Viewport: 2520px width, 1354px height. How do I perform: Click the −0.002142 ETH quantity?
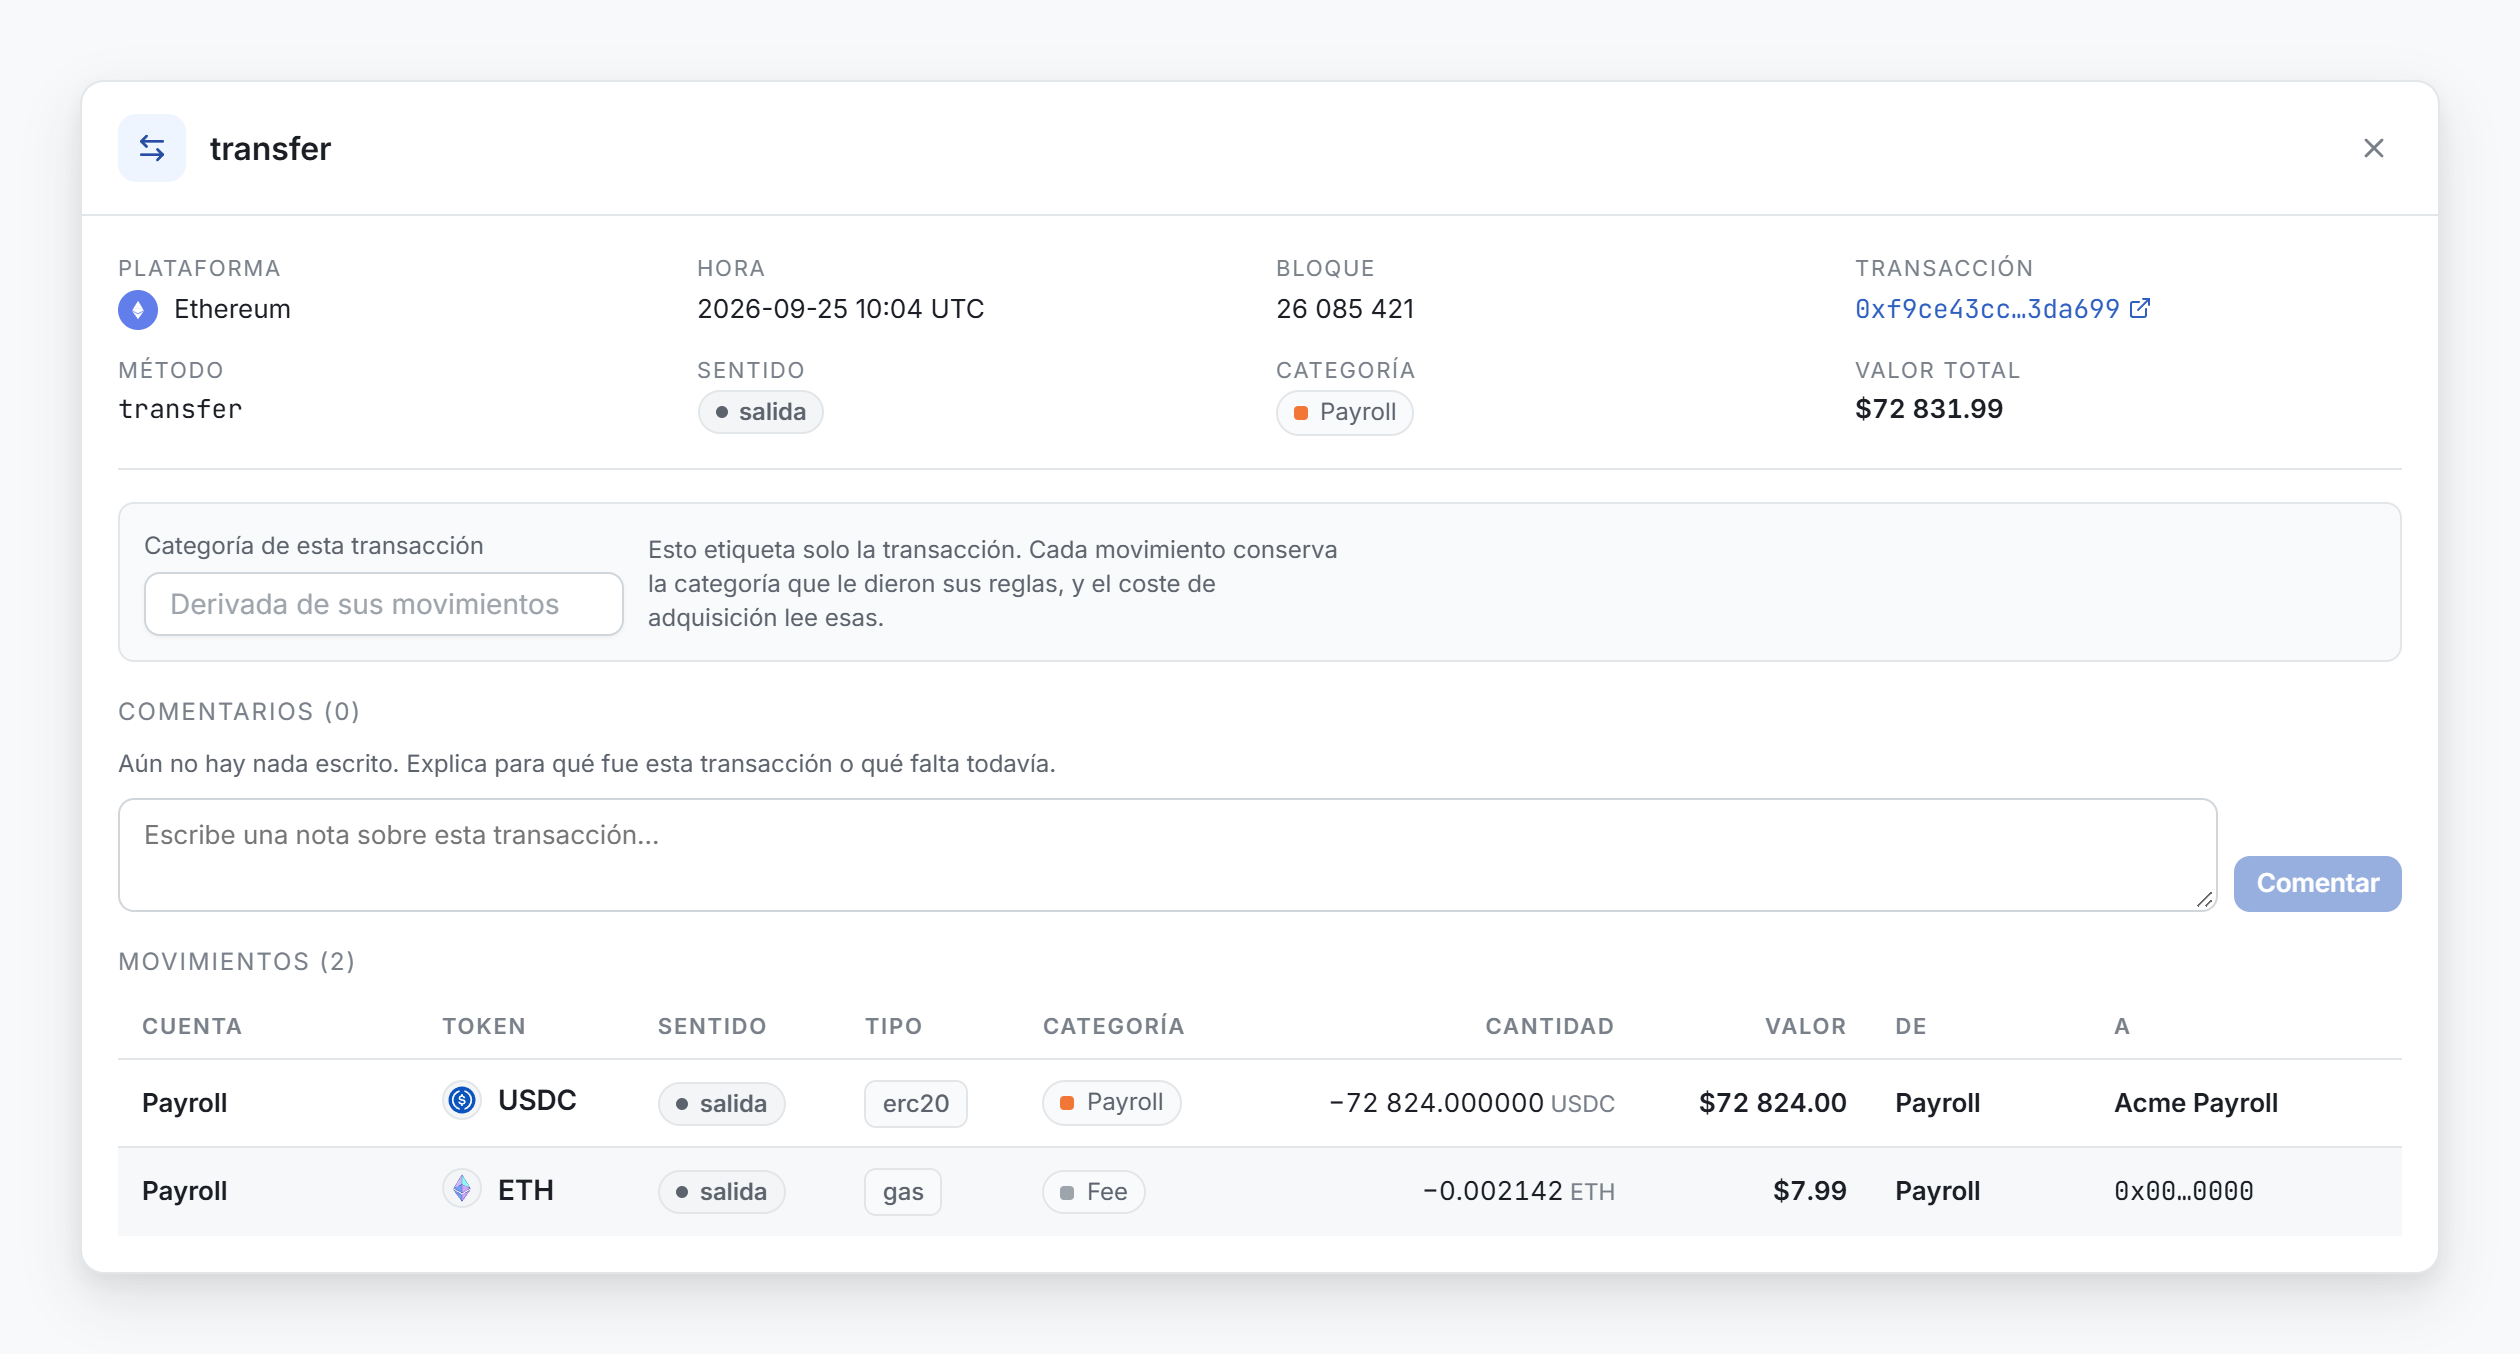[1519, 1190]
